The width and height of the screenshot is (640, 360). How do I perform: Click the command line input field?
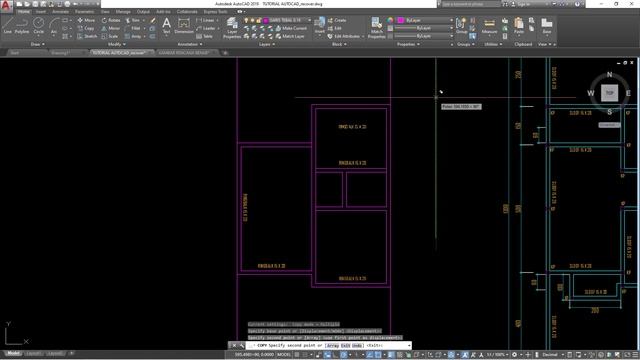click(x=329, y=345)
